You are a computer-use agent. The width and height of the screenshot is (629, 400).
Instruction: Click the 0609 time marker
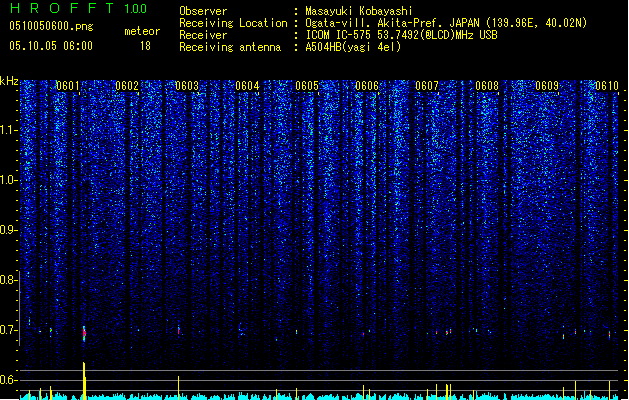pos(547,86)
